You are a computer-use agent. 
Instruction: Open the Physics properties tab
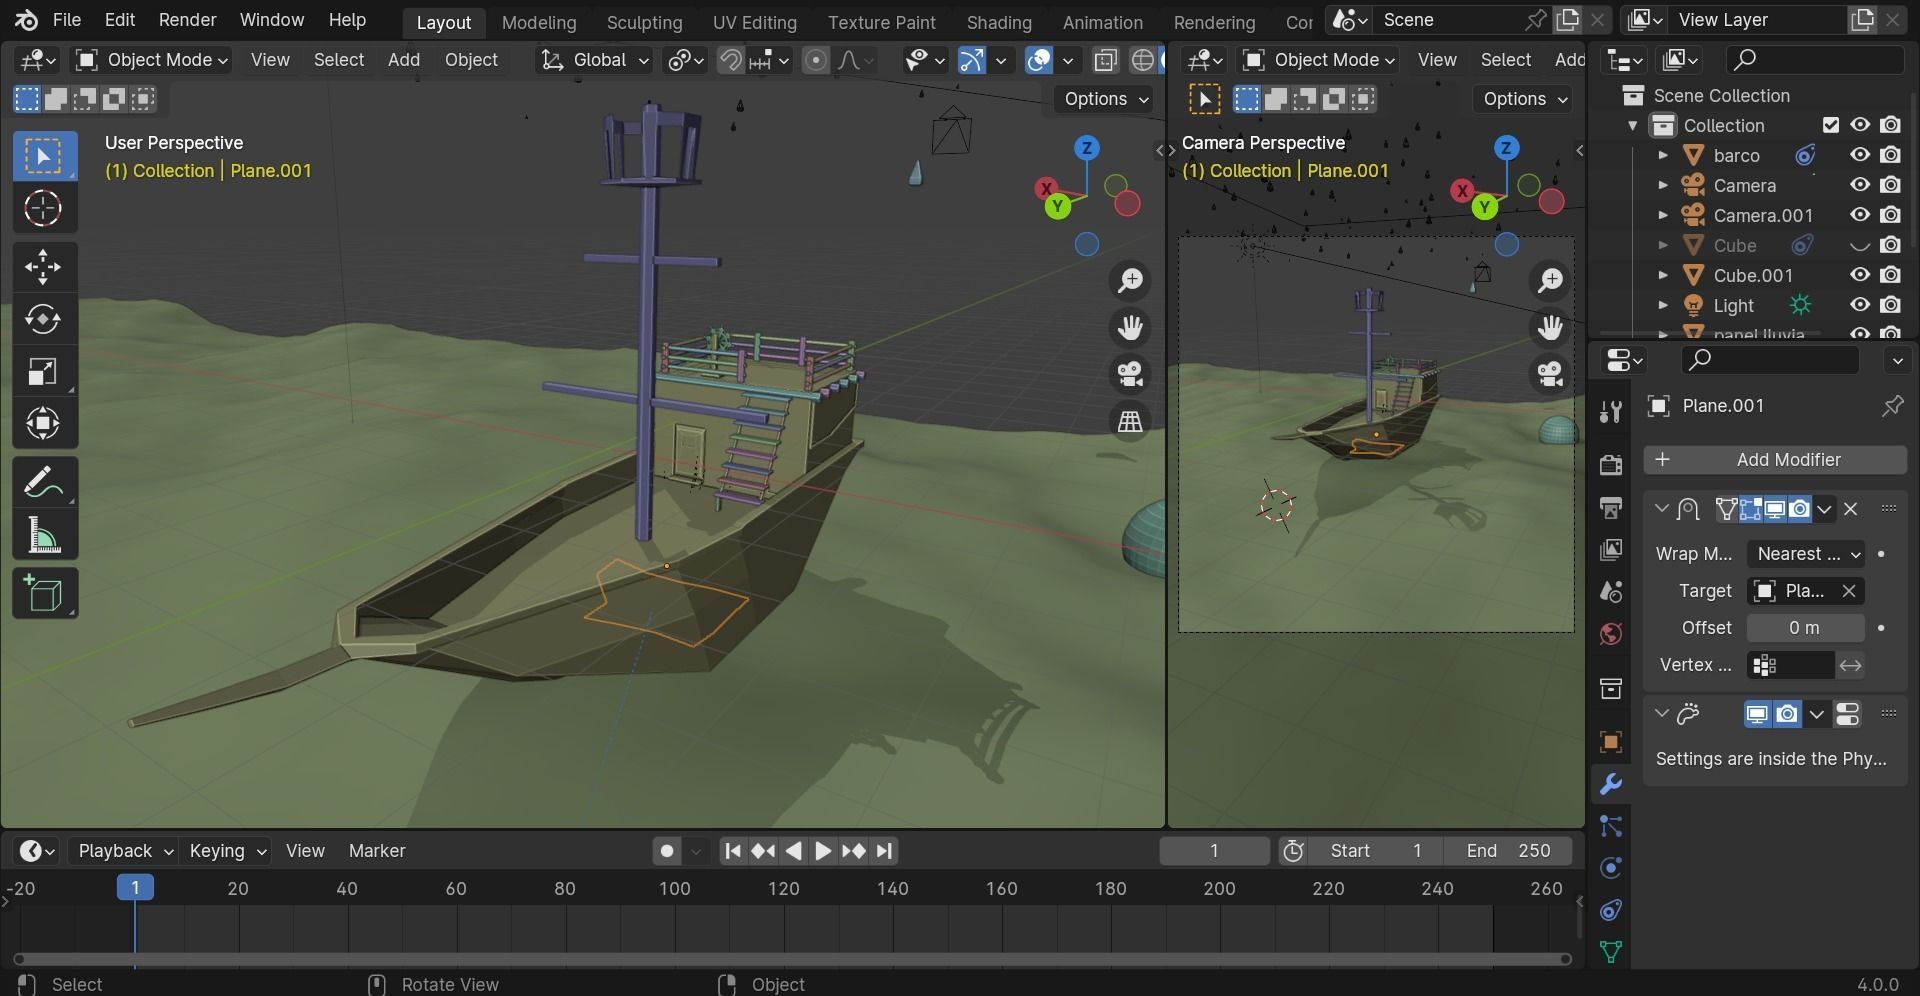[x=1610, y=868]
